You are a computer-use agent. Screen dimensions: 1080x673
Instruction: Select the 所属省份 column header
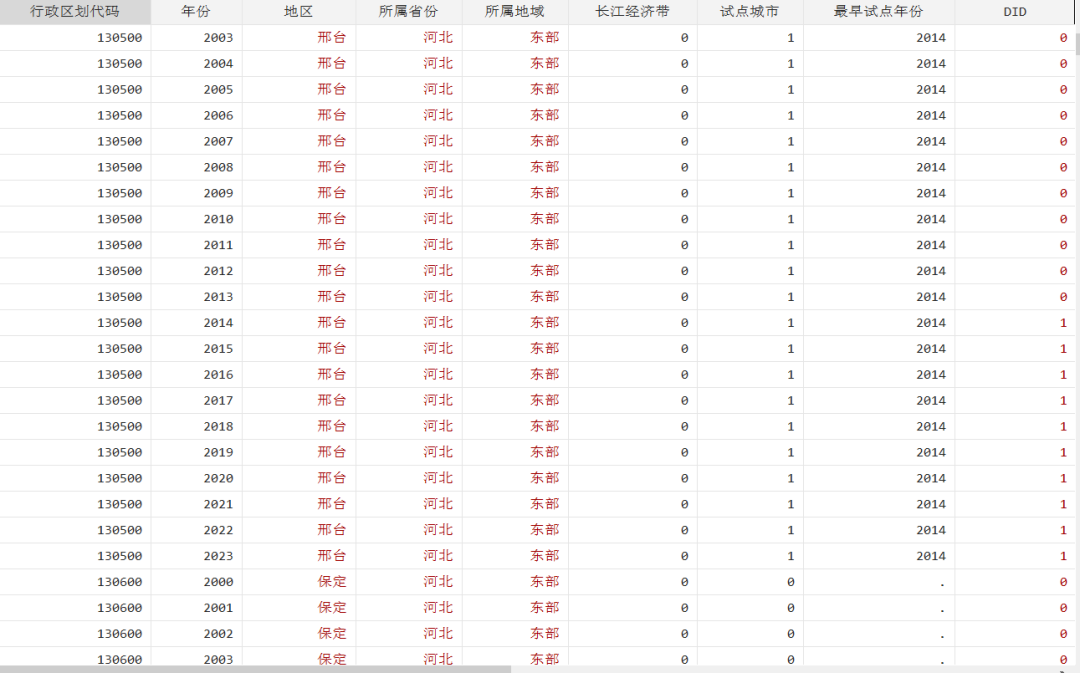click(408, 12)
